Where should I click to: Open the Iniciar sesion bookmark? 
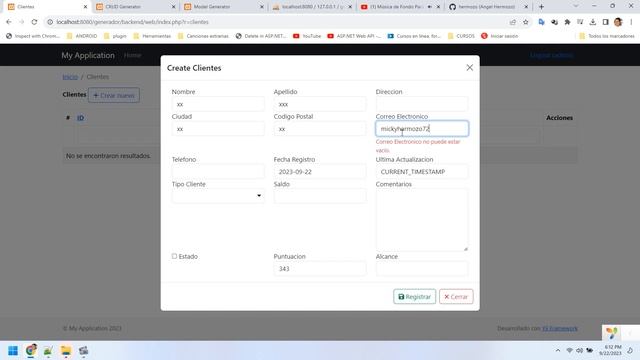point(500,36)
